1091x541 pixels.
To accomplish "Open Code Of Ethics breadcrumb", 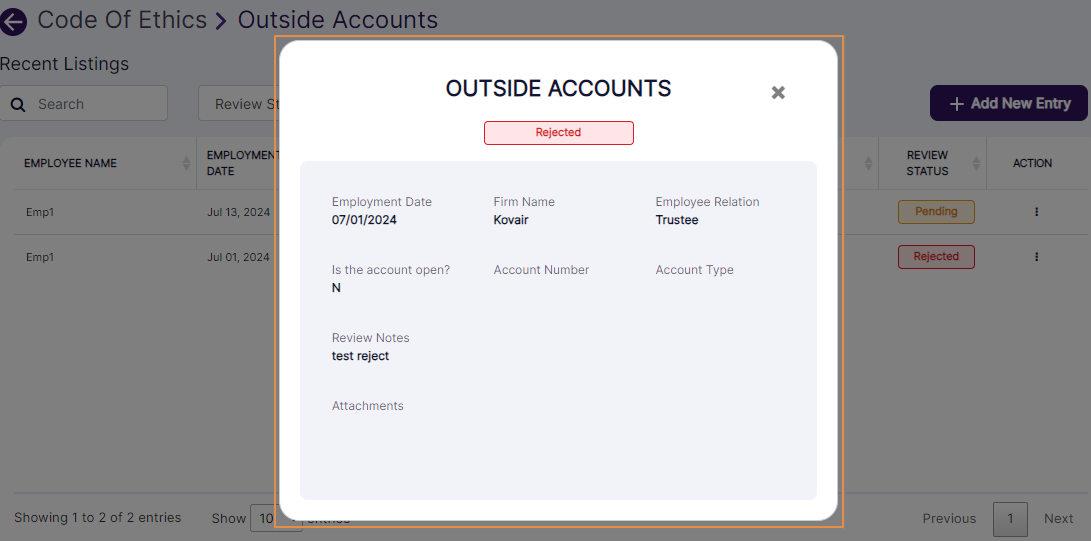I will click(x=122, y=20).
